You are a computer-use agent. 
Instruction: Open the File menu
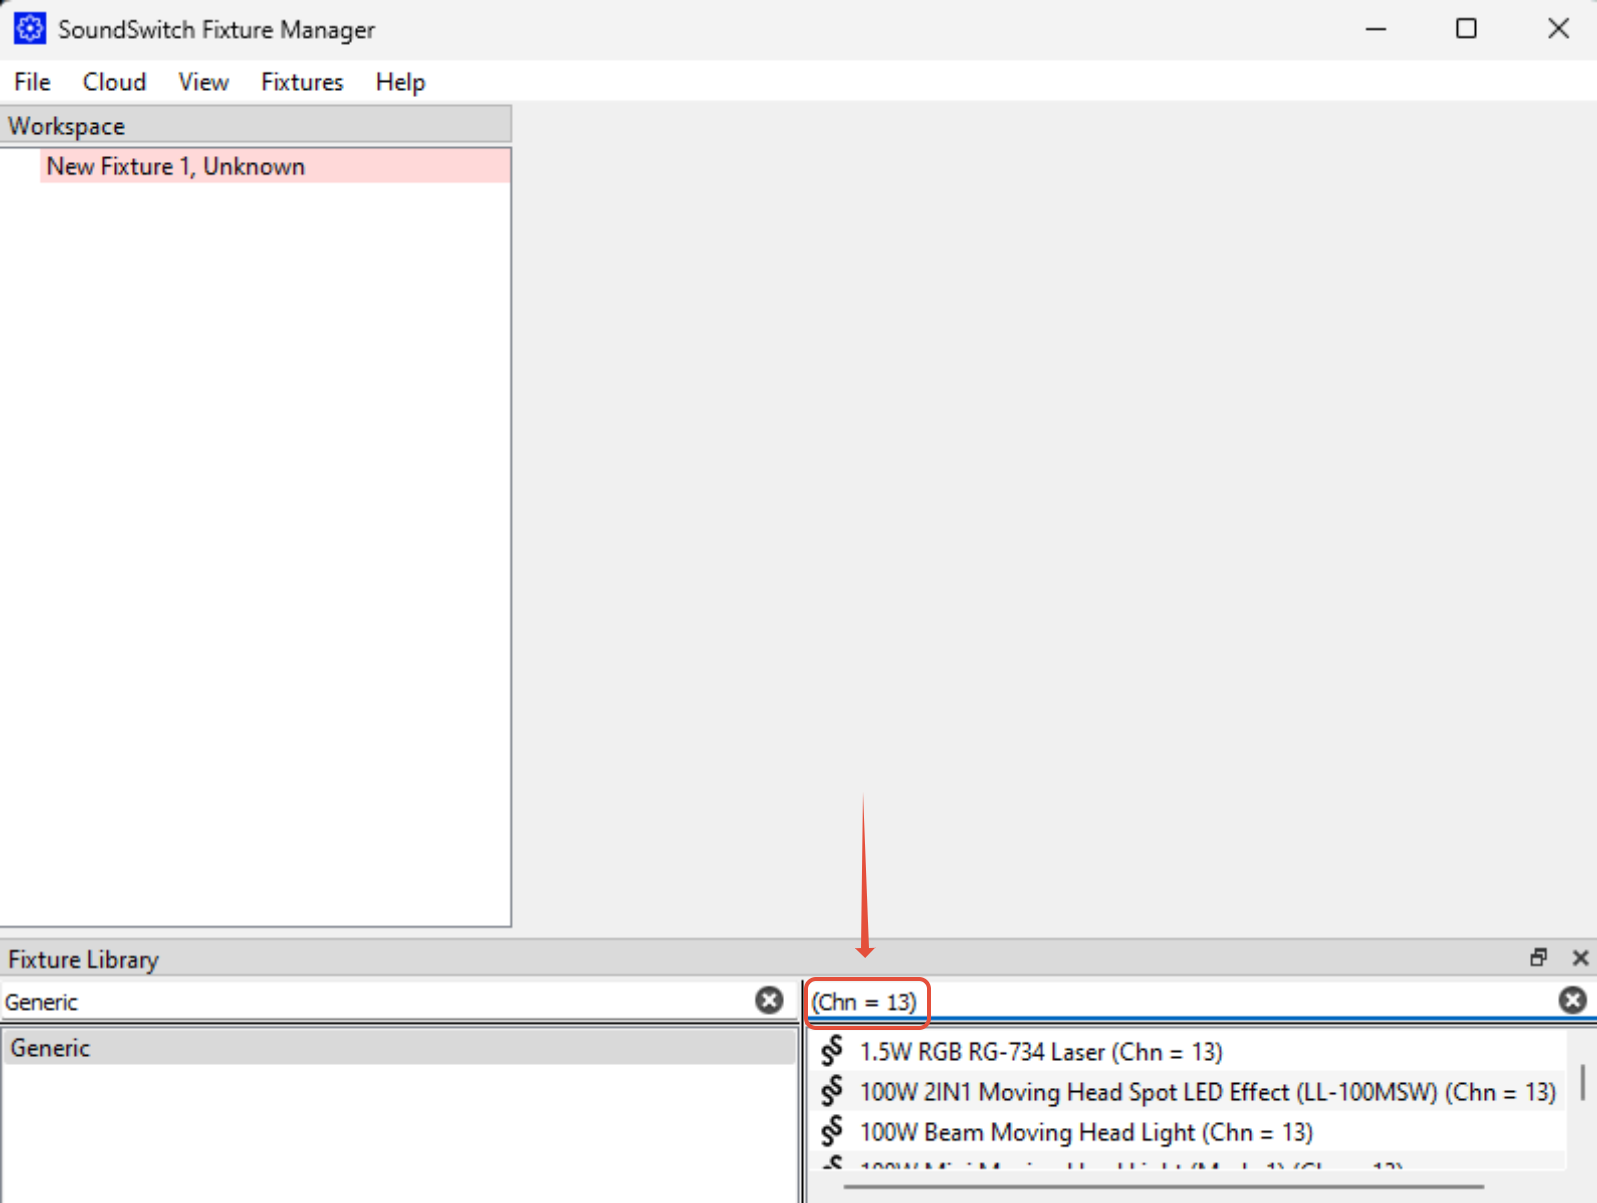pyautogui.click(x=32, y=82)
